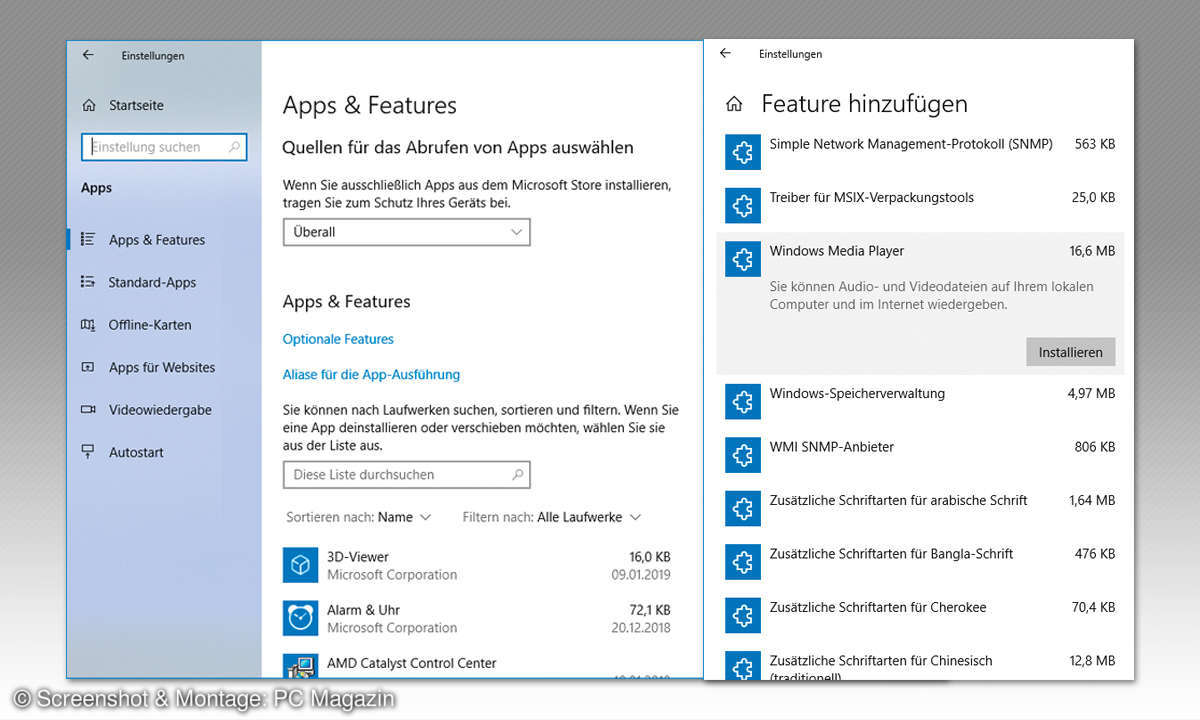Image resolution: width=1200 pixels, height=720 pixels.
Task: Click MSIX-Verpackungstools feature icon
Action: [743, 206]
